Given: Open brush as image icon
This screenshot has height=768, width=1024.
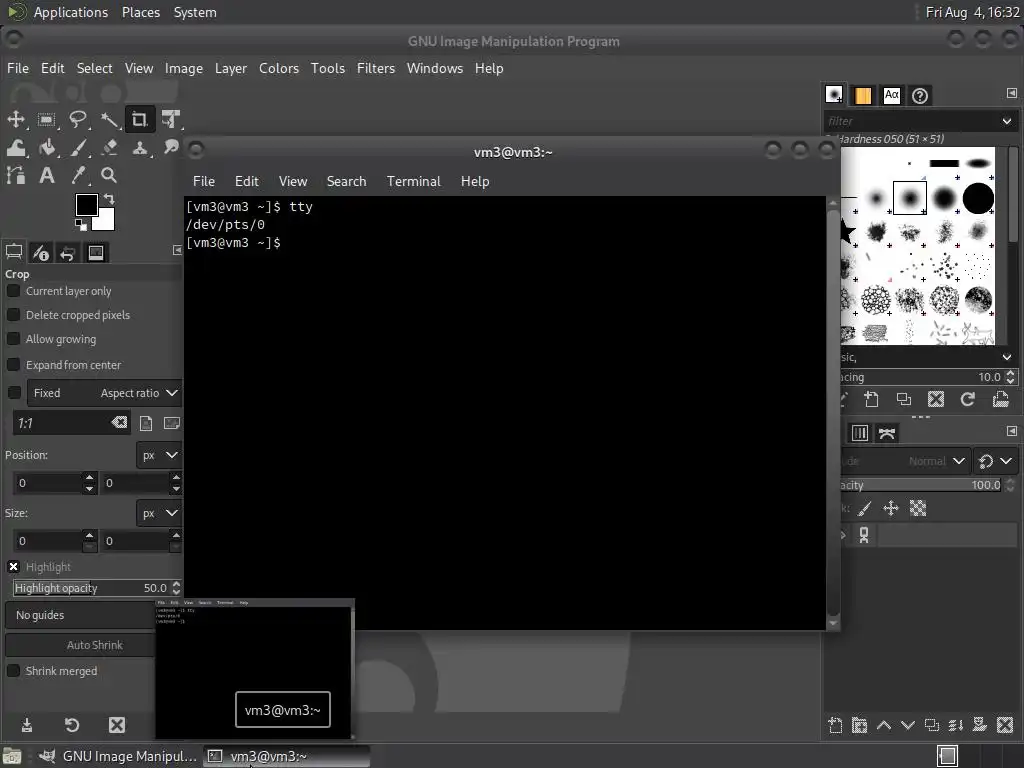Looking at the screenshot, I should (1000, 399).
